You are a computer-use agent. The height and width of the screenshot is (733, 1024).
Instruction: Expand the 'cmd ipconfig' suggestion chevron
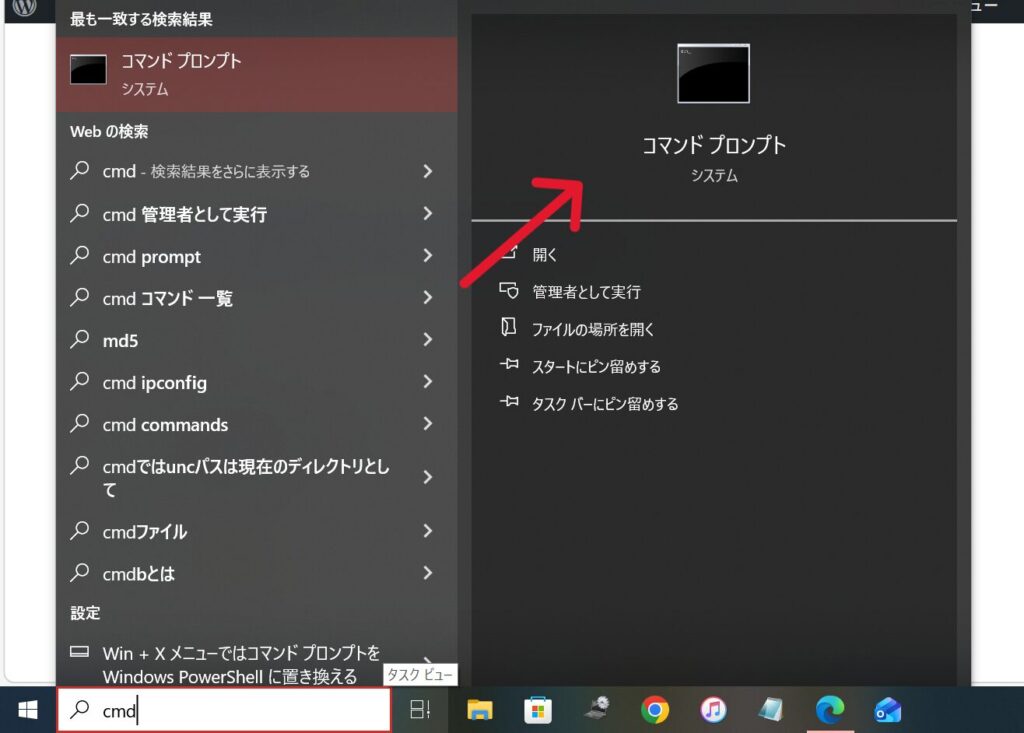[x=427, y=382]
